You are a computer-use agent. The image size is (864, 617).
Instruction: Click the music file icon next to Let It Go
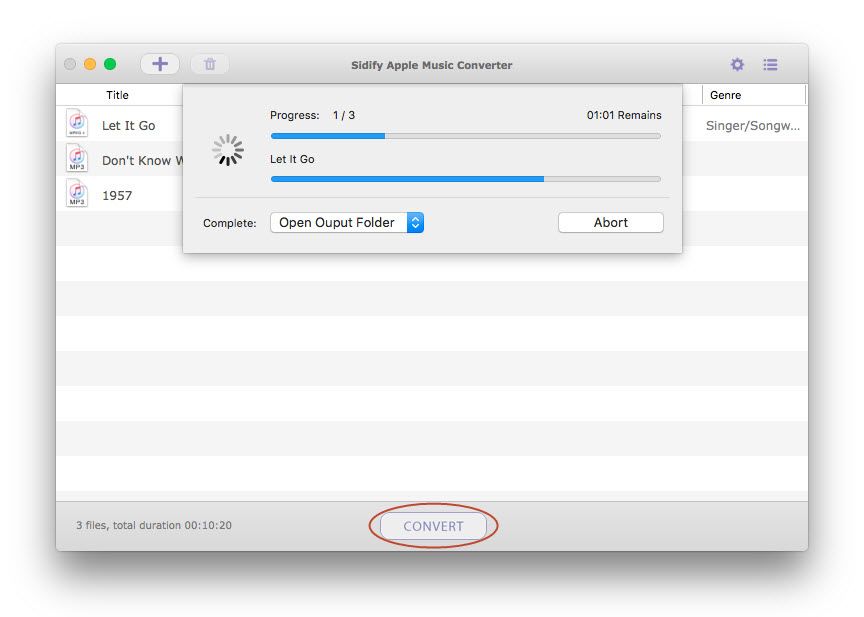pyautogui.click(x=77, y=123)
